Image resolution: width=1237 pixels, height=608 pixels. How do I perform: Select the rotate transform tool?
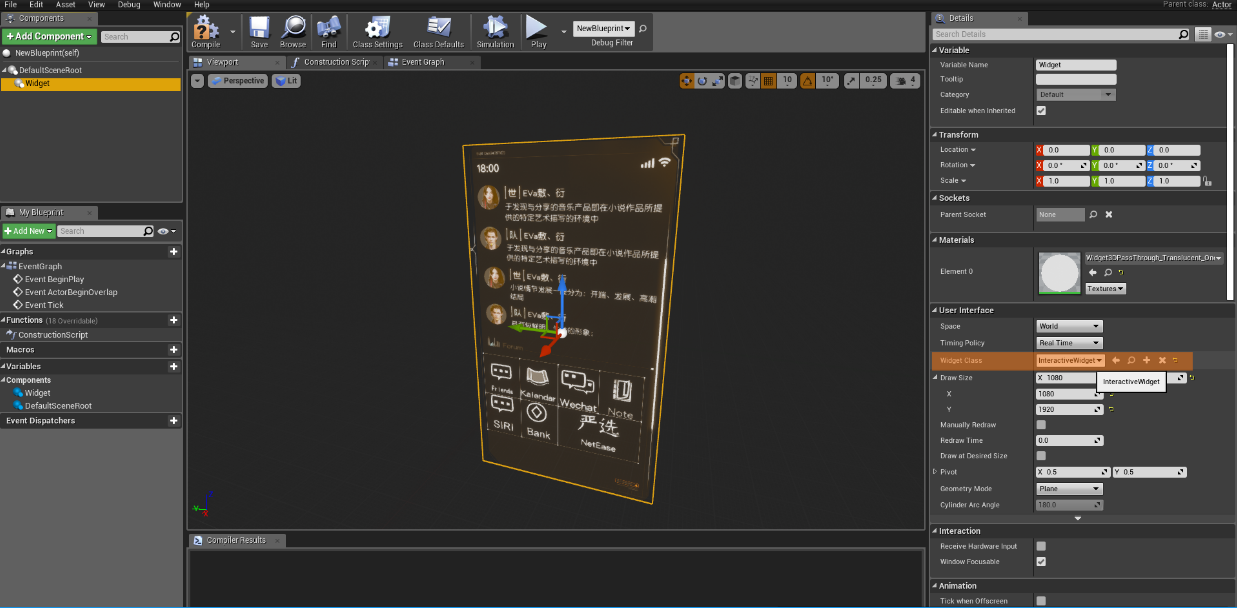[703, 81]
